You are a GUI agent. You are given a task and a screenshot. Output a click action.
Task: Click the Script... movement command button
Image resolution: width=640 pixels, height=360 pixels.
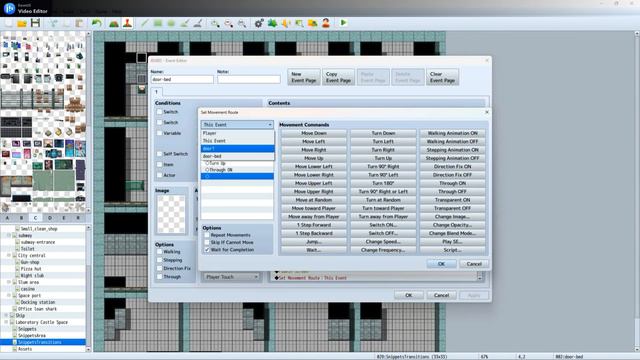click(x=452, y=250)
